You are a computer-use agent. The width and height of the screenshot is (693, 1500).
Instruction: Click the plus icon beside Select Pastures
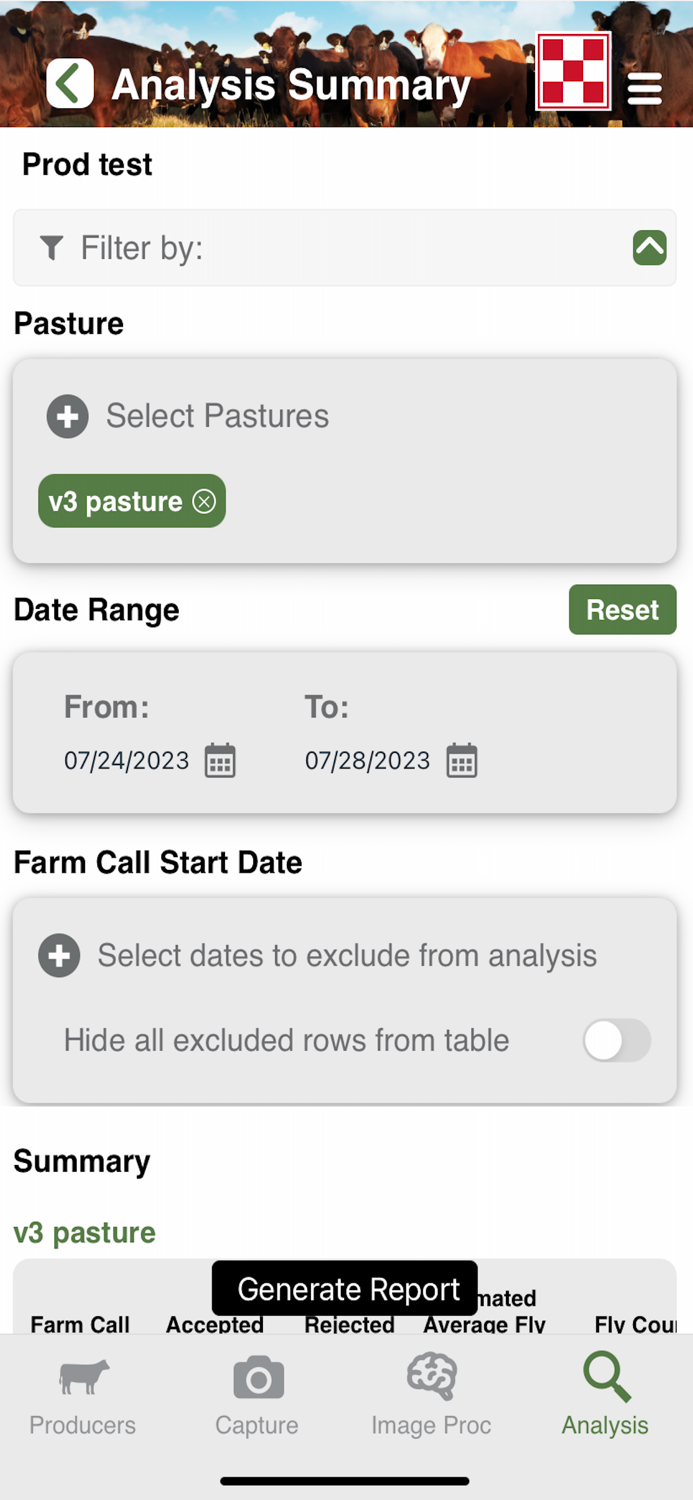pos(68,416)
